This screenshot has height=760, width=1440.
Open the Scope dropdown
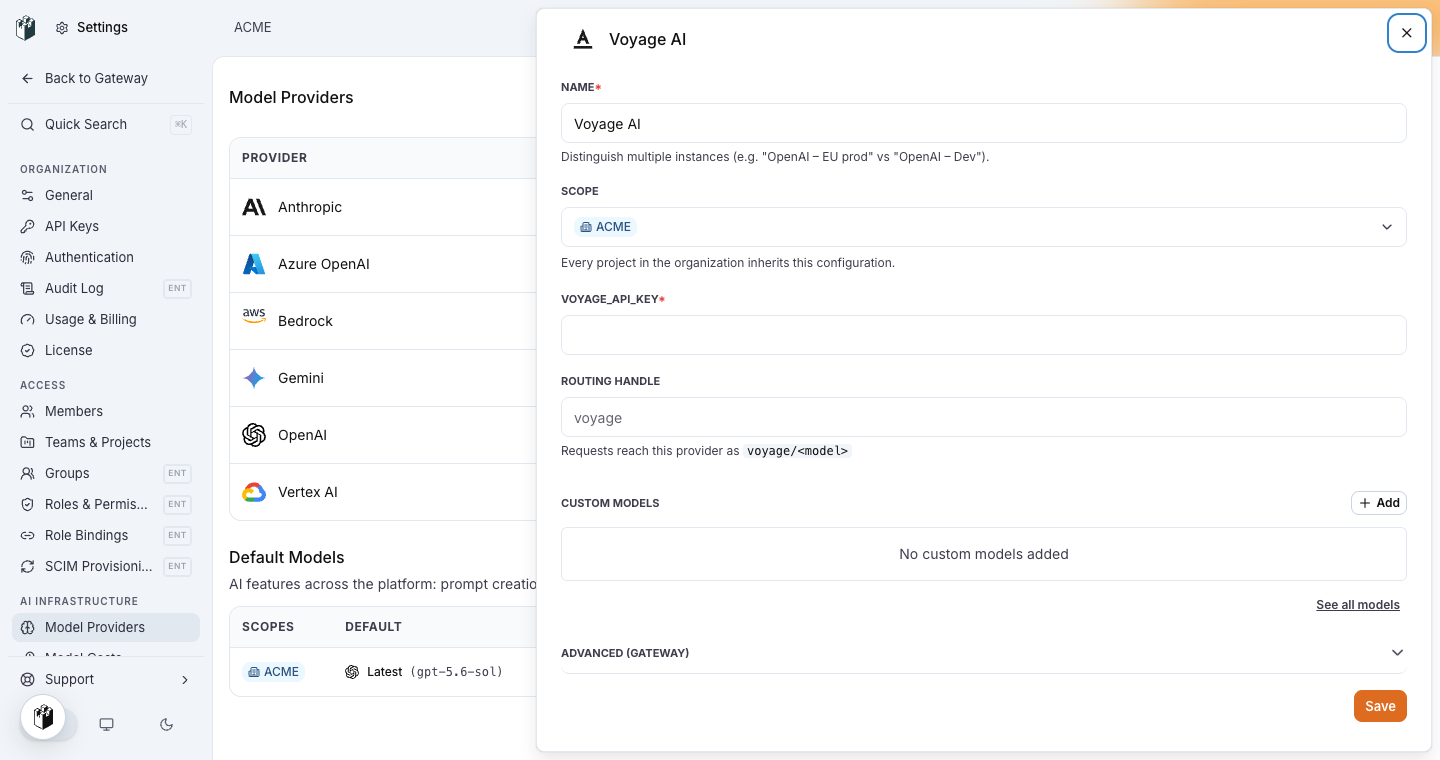pos(984,227)
